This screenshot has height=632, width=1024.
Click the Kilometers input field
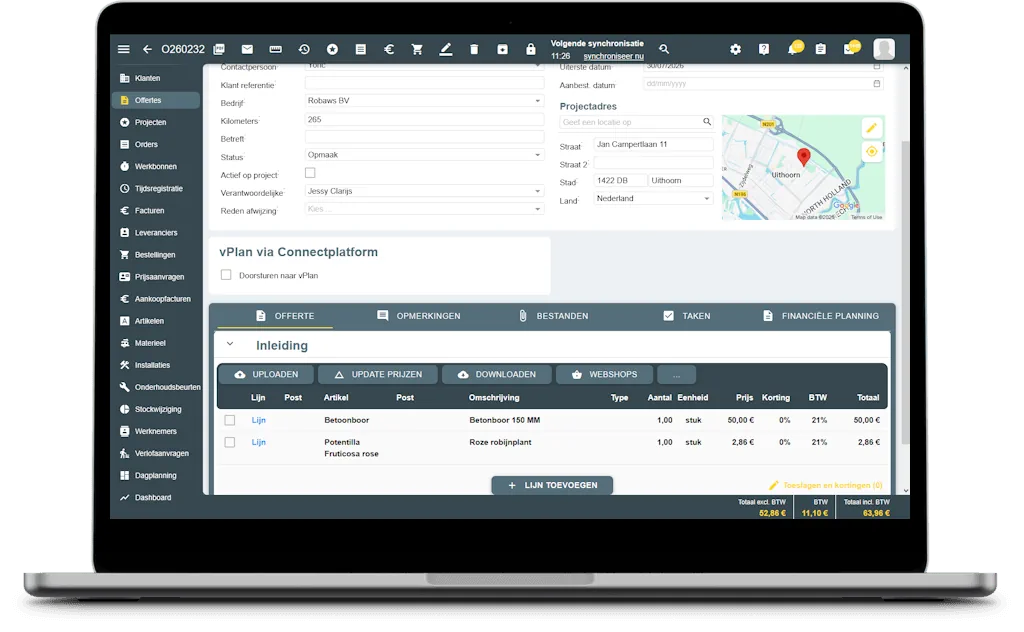point(424,119)
